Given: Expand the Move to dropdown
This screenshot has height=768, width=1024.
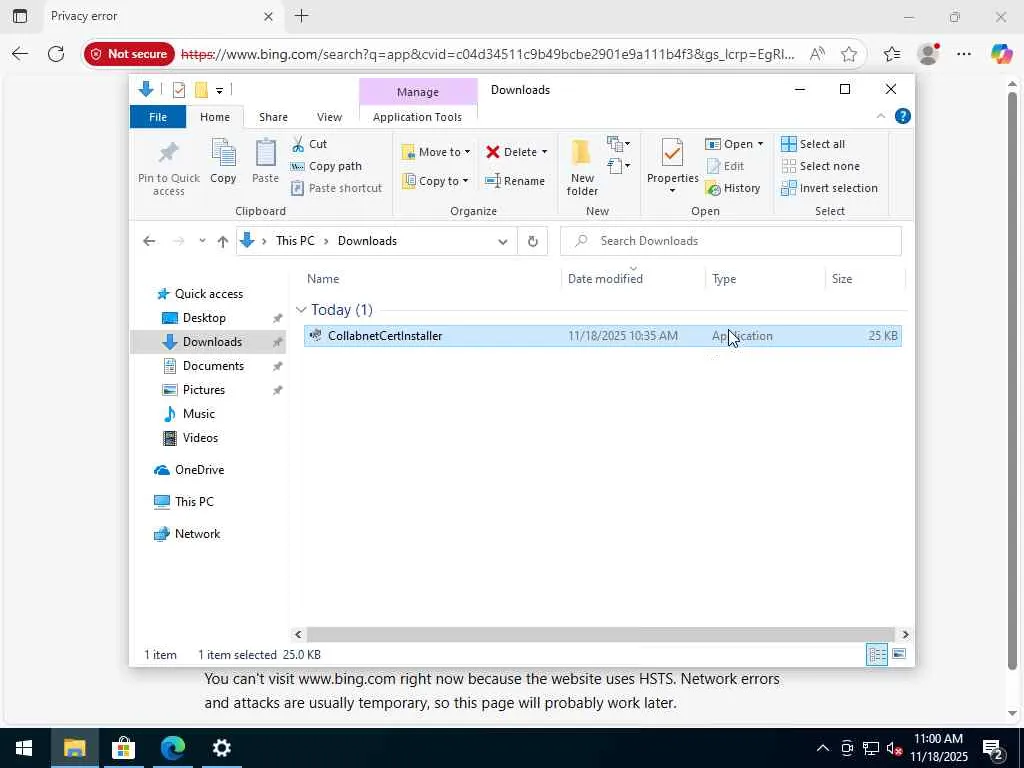Looking at the screenshot, I should coord(467,152).
